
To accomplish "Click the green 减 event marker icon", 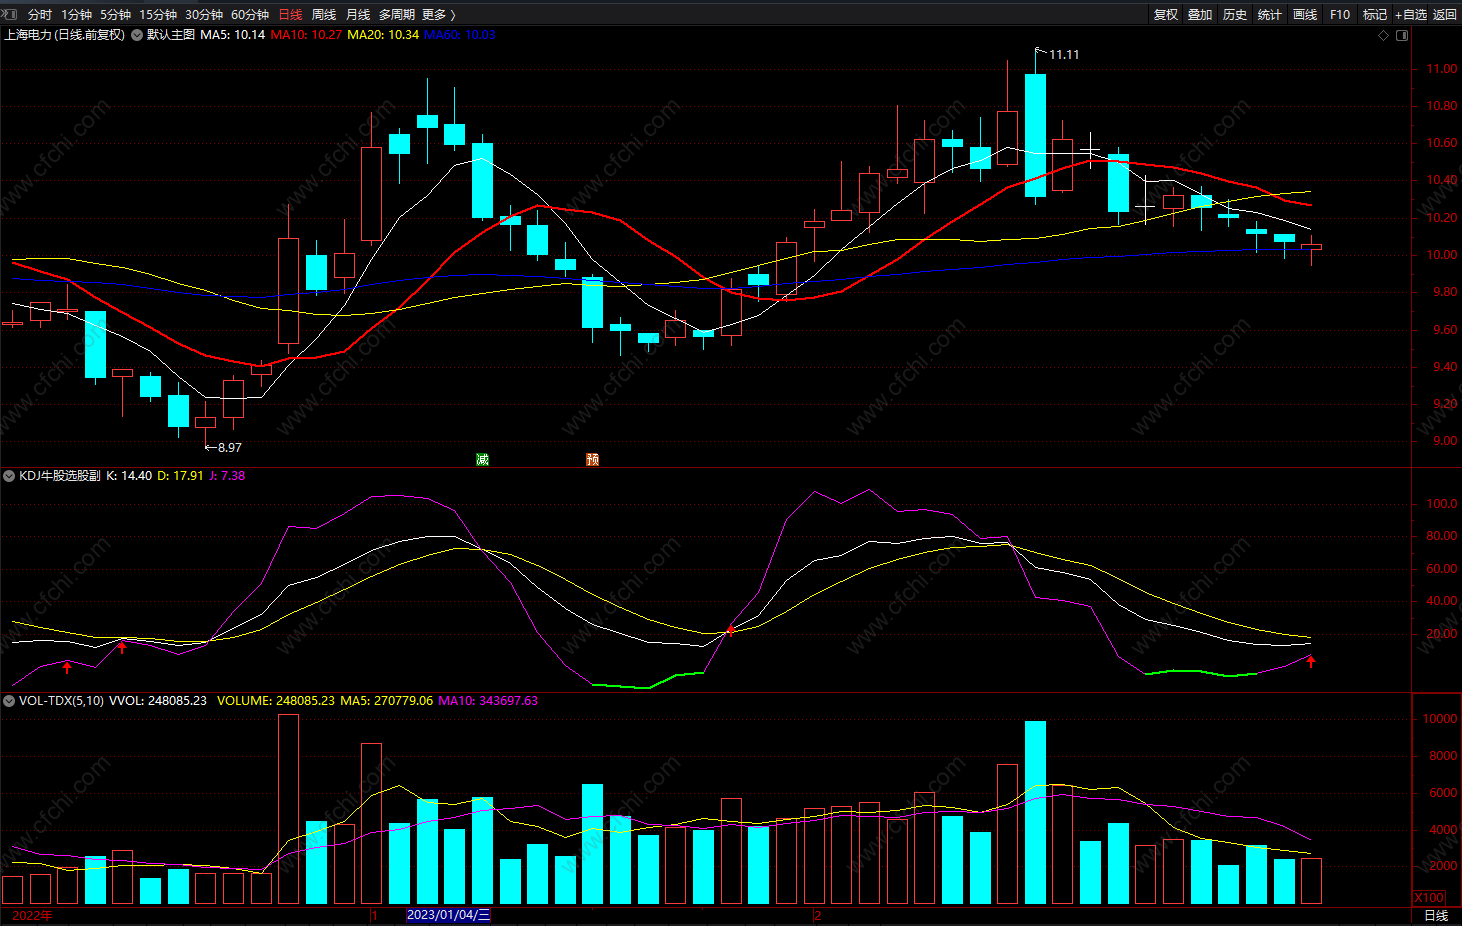I will pos(483,460).
